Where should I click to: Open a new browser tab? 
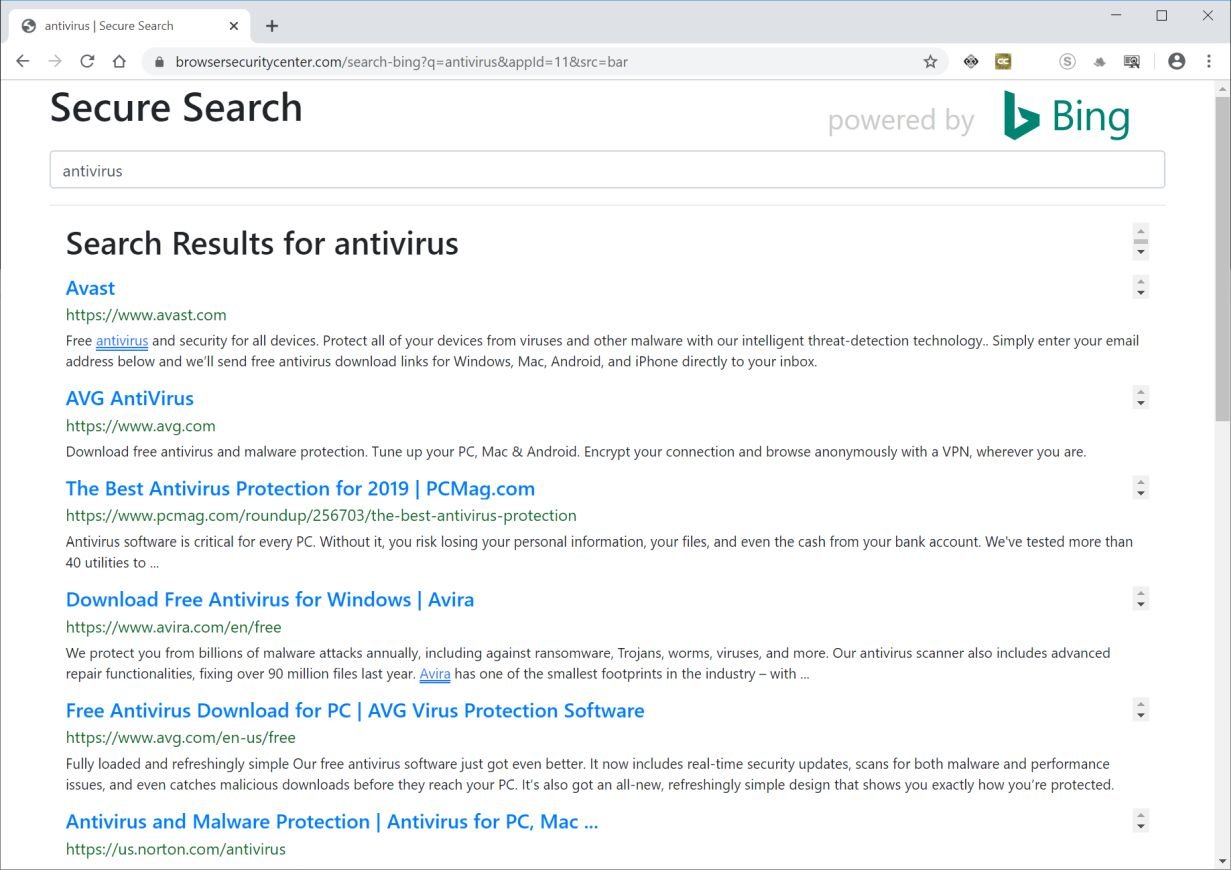272,26
